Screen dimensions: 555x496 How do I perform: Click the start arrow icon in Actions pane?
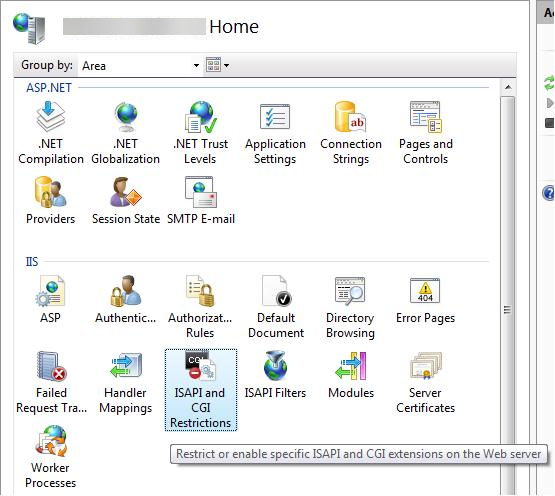point(550,103)
